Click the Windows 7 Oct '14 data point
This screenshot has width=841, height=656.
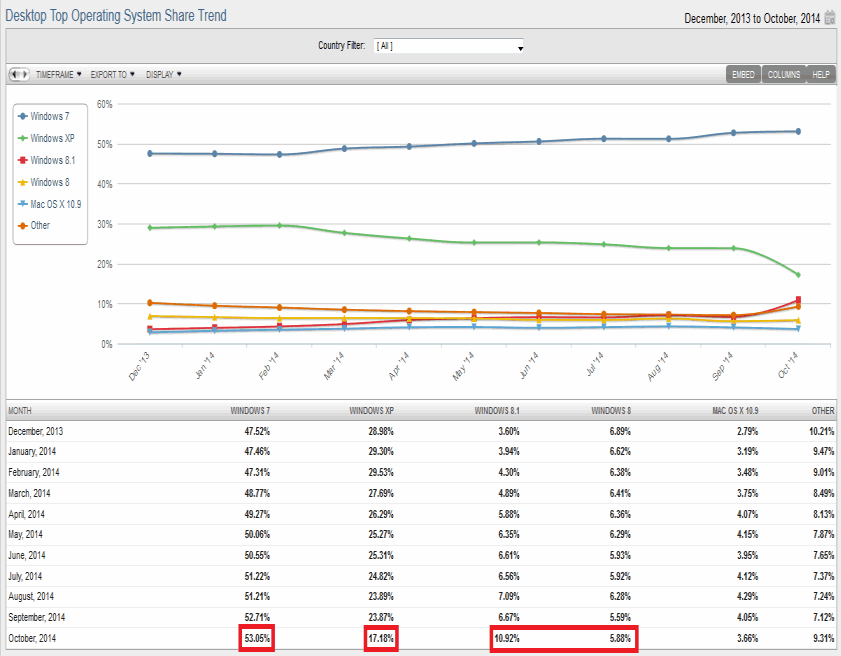[798, 131]
